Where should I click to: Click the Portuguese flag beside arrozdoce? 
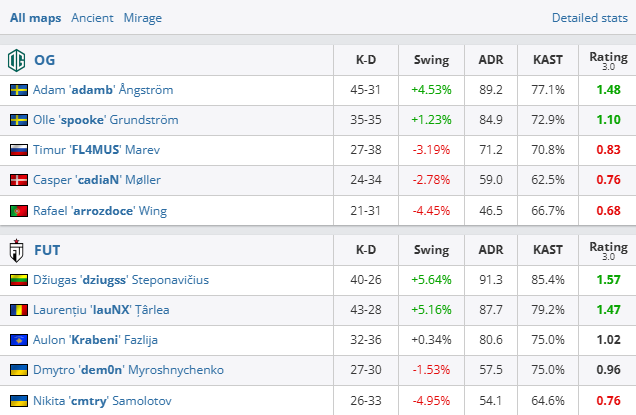pyautogui.click(x=18, y=210)
